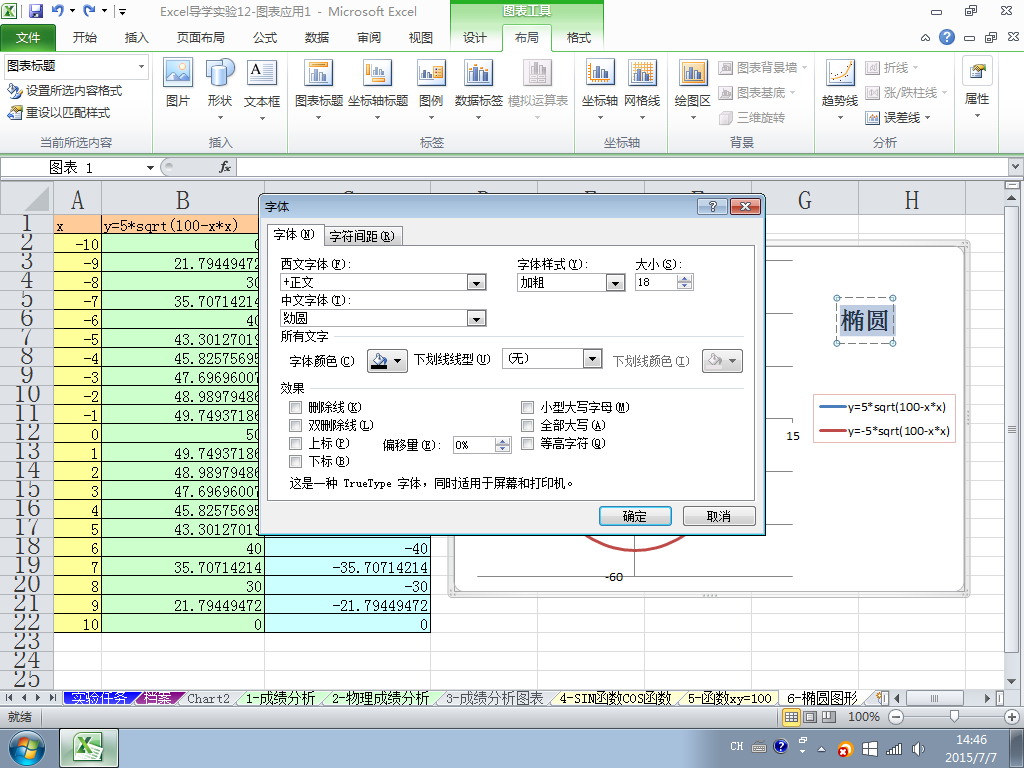Switch to the Home (开始) ribbon tab
This screenshot has width=1024, height=768.
point(85,37)
